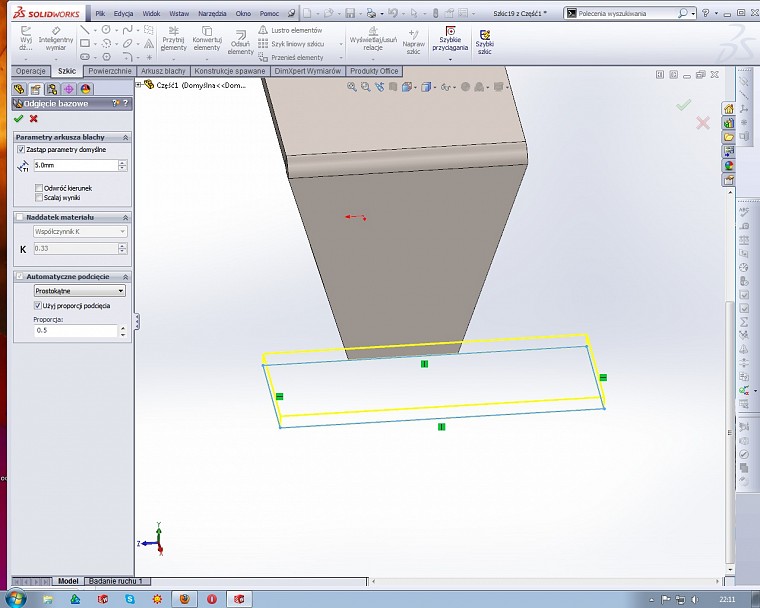The image size is (760, 608).
Task: Toggle Zastąp parametry domyślne checkbox
Action: tap(22, 149)
